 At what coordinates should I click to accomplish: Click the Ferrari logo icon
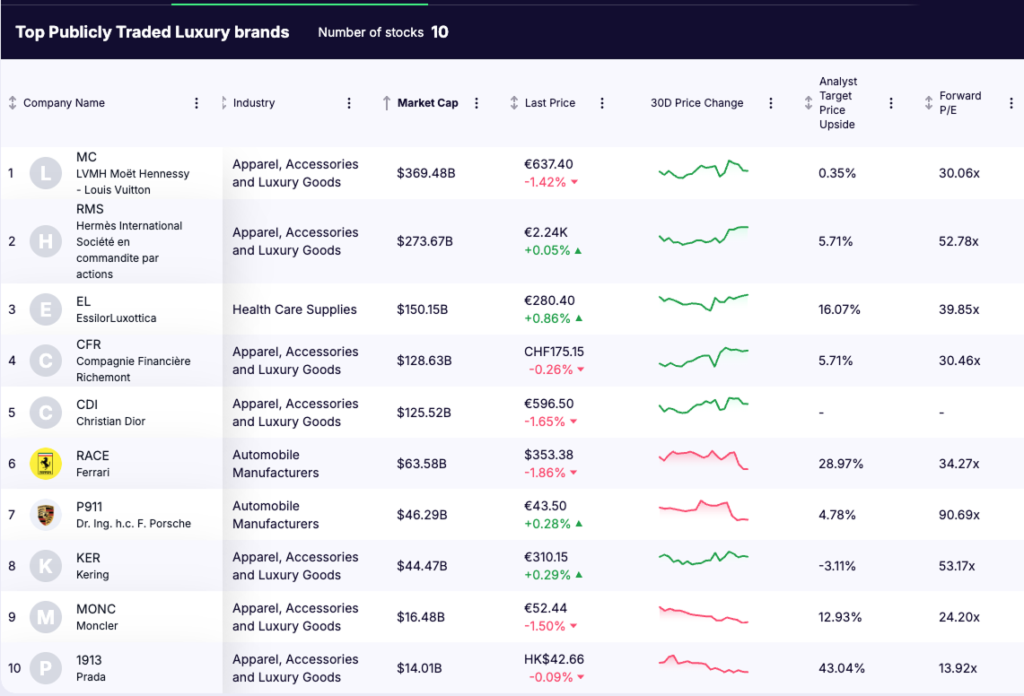click(45, 463)
